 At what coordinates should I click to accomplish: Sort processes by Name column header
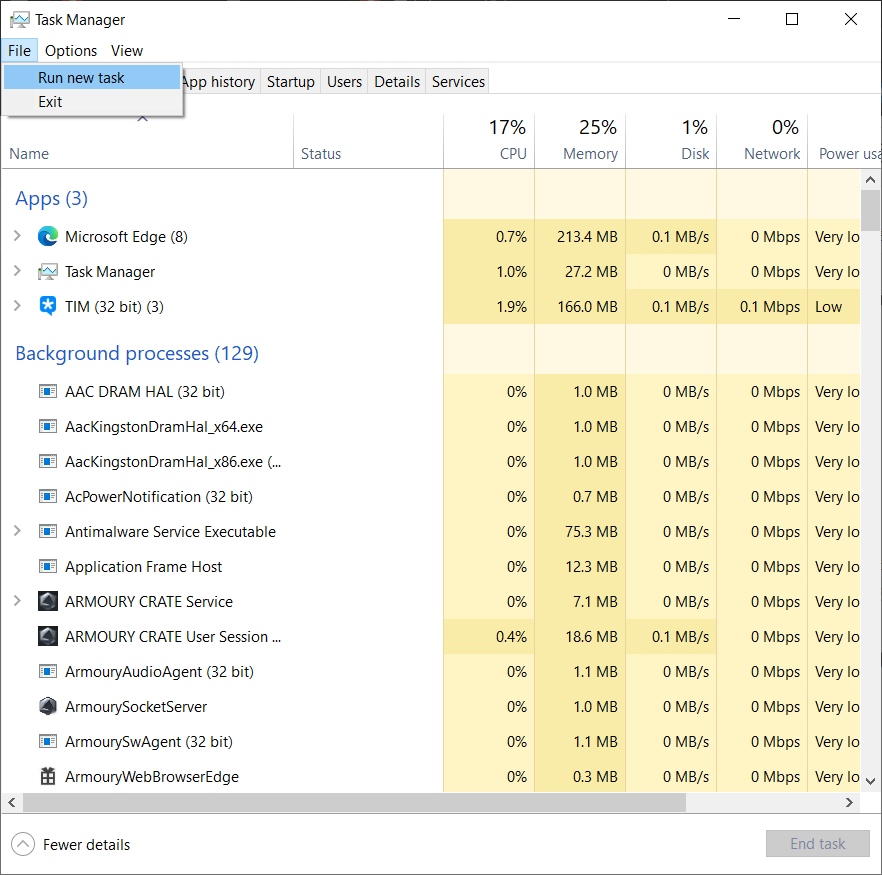tap(147, 141)
